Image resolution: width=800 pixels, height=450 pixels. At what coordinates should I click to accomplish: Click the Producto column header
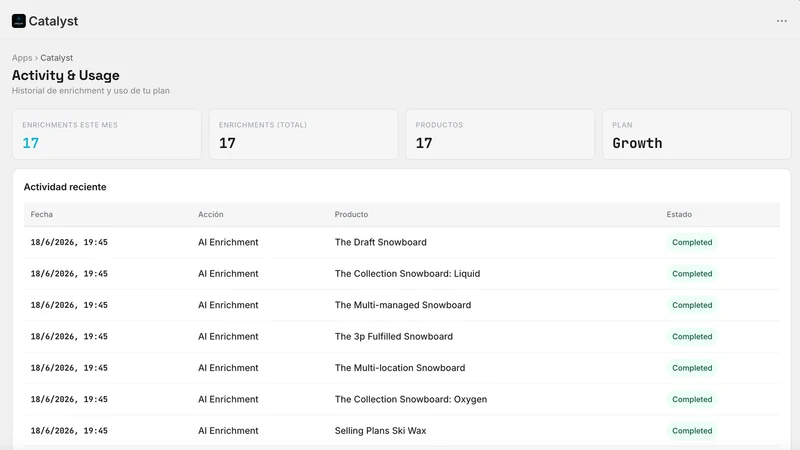(x=351, y=214)
